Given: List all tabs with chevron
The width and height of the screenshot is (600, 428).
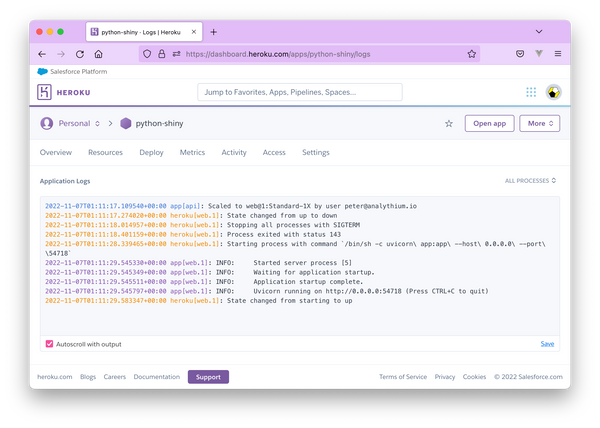Looking at the screenshot, I should click(x=539, y=32).
